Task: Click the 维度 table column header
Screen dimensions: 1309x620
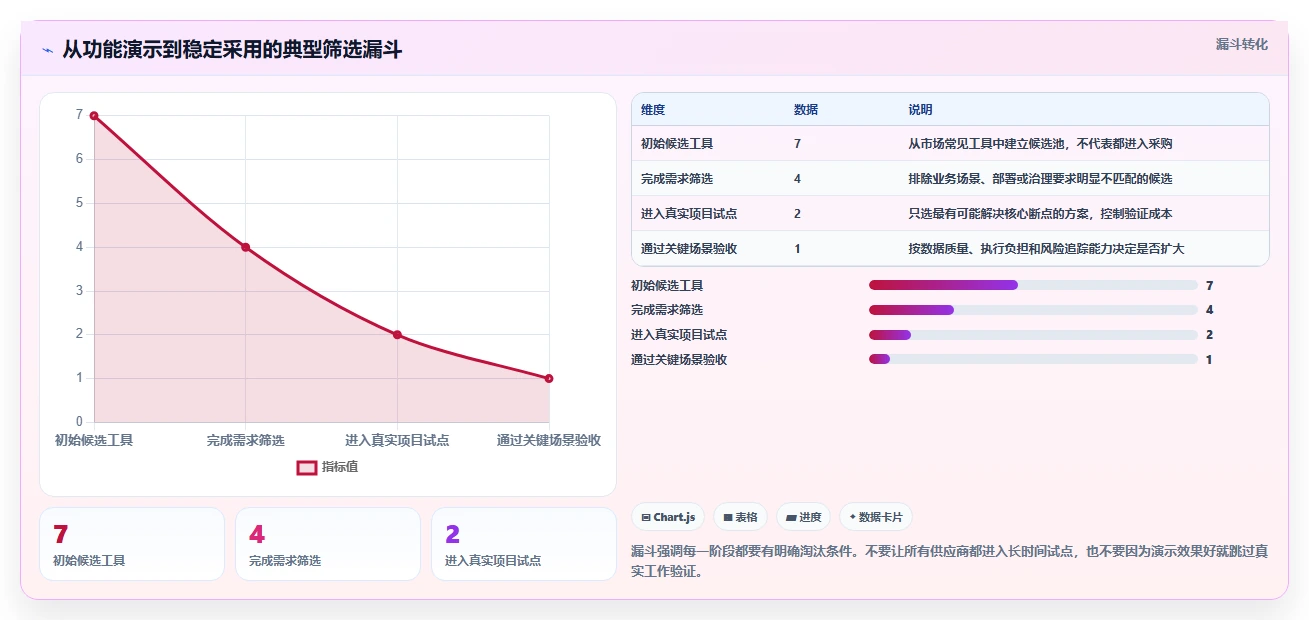Action: [x=653, y=110]
